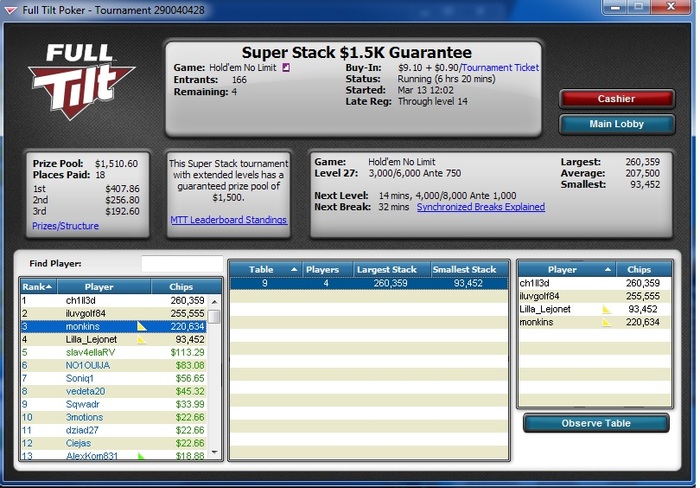
Task: Maximize the Full Tilt Poker window
Action: tap(639, 7)
